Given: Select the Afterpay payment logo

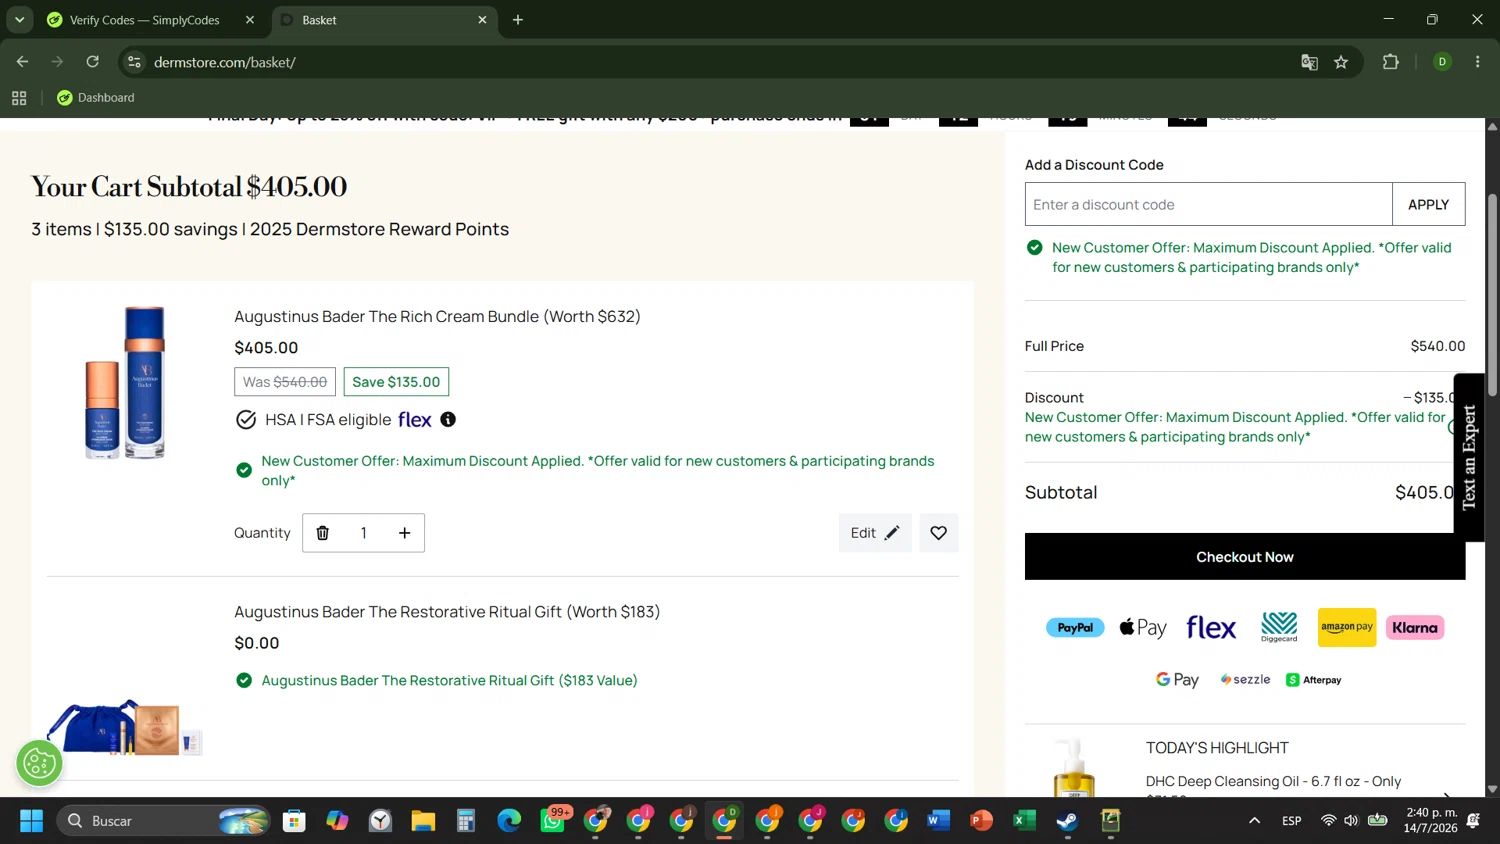Looking at the screenshot, I should [x=1313, y=680].
